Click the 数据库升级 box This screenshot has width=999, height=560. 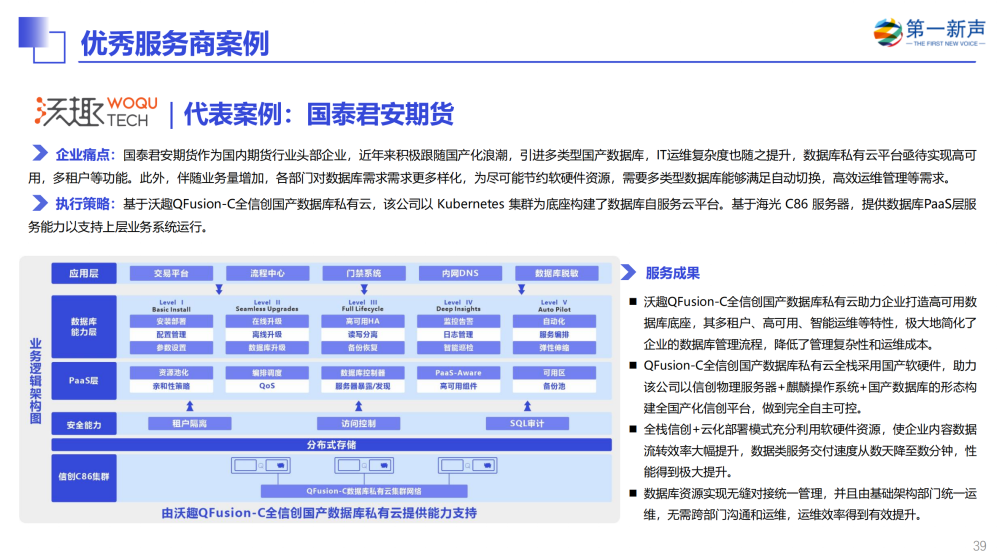pos(267,348)
